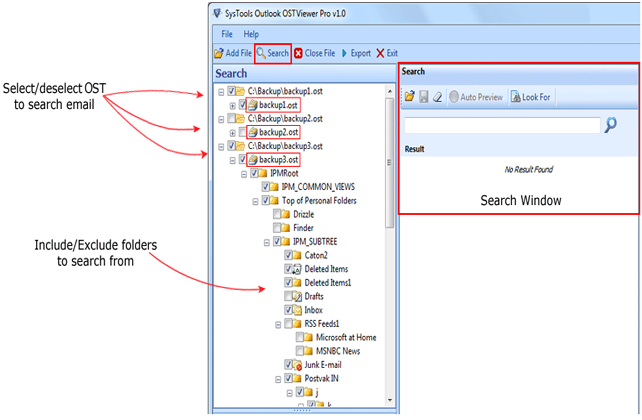Viewport: 642px width, 420px height.
Task: Select the IPM_SUBTREE folder label
Action: point(315,242)
